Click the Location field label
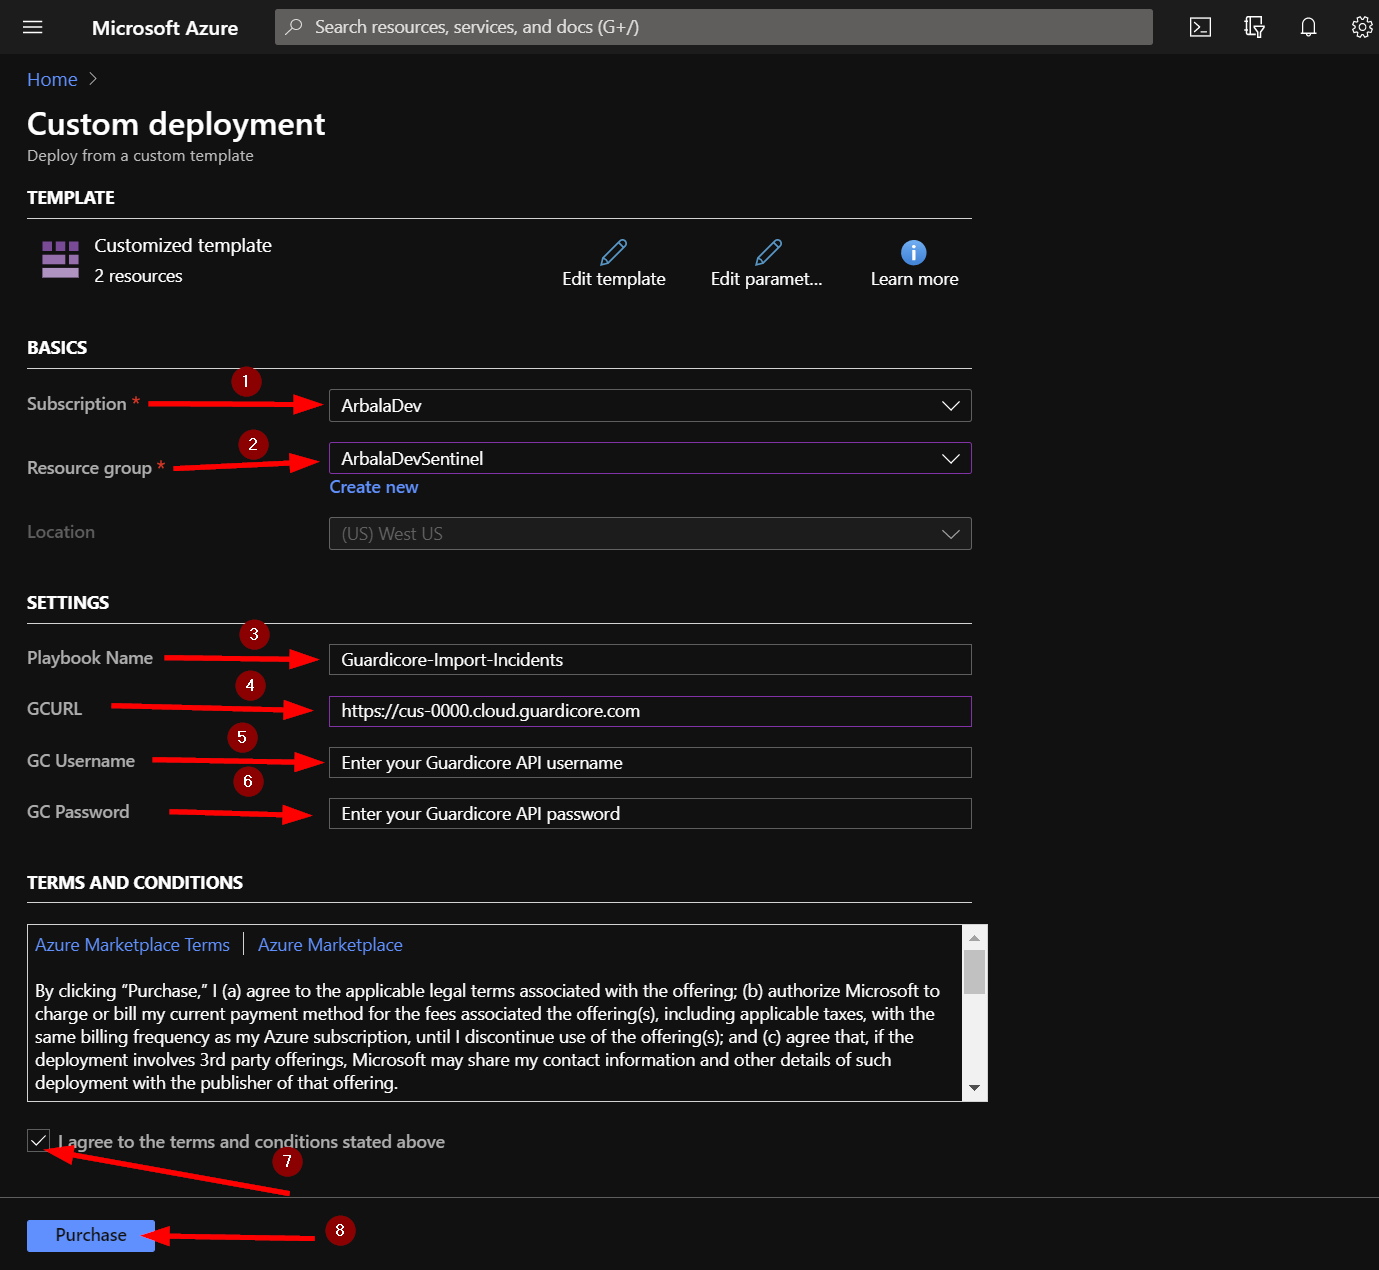This screenshot has width=1379, height=1270. pyautogui.click(x=61, y=532)
